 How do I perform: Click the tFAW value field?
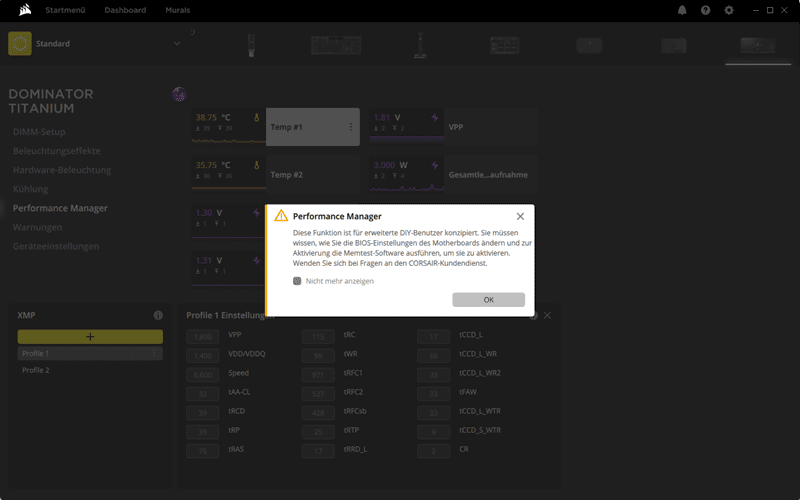(x=433, y=394)
